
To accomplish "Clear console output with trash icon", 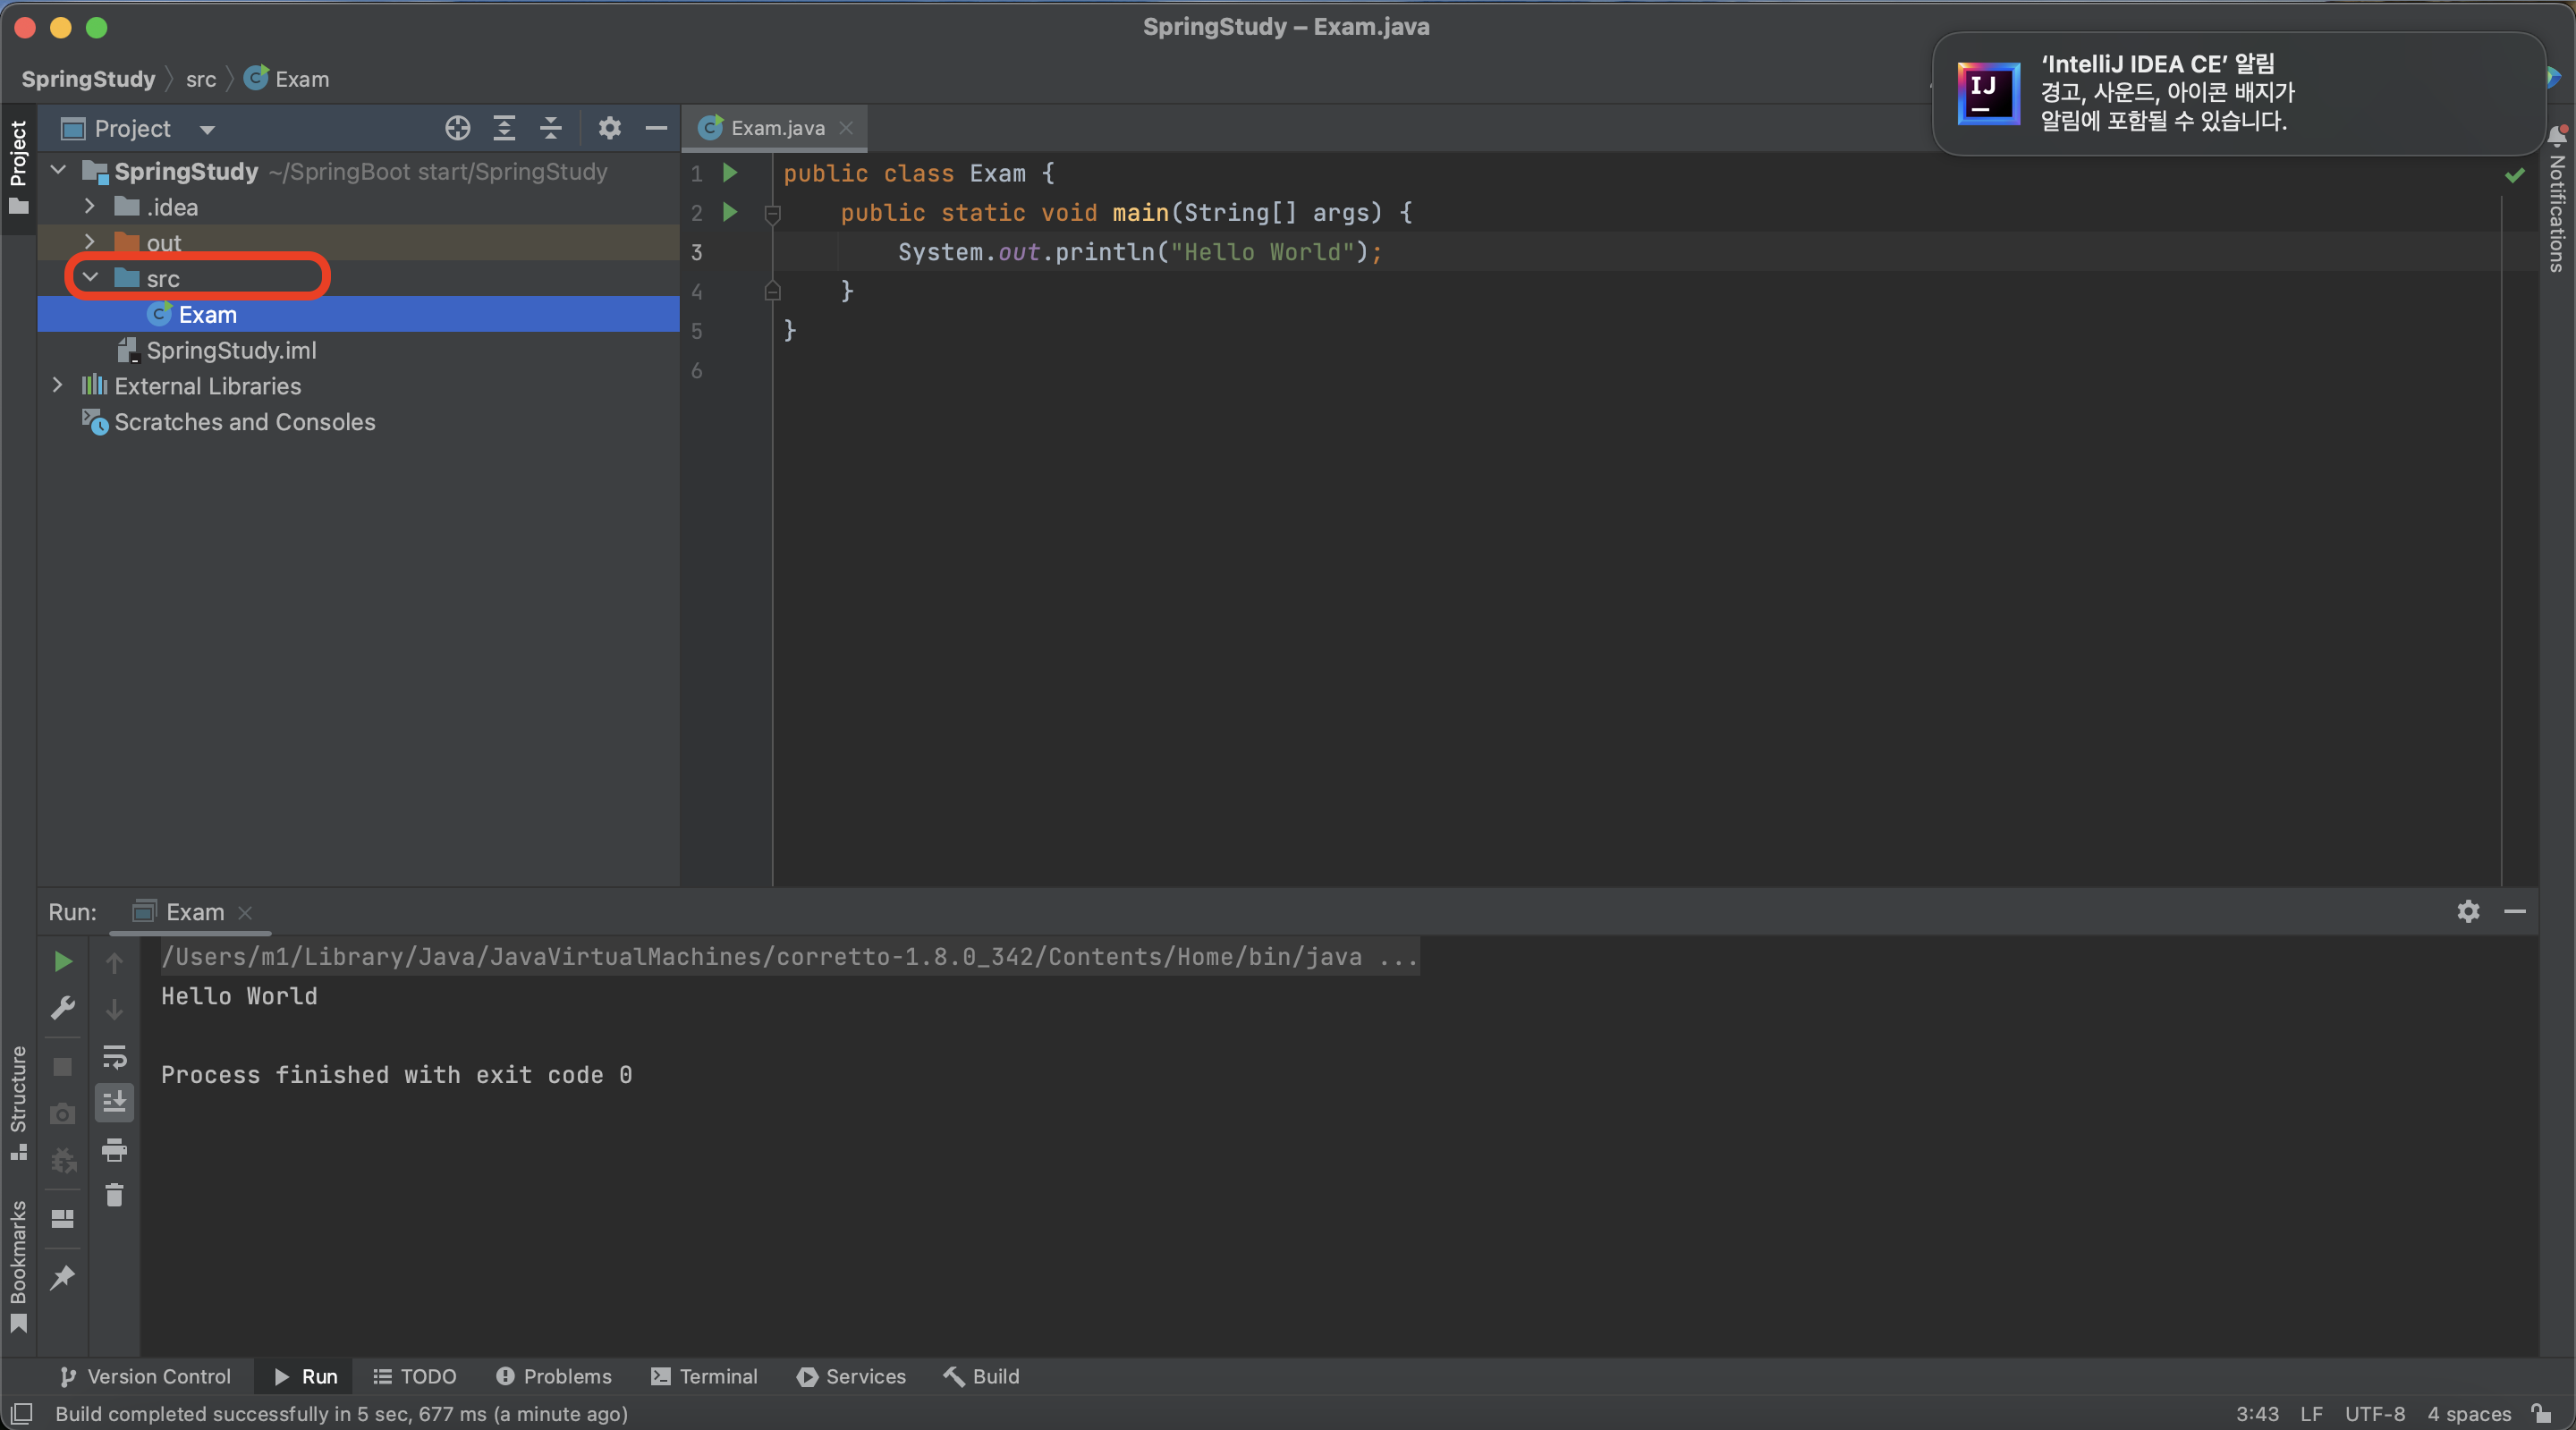I will [114, 1195].
